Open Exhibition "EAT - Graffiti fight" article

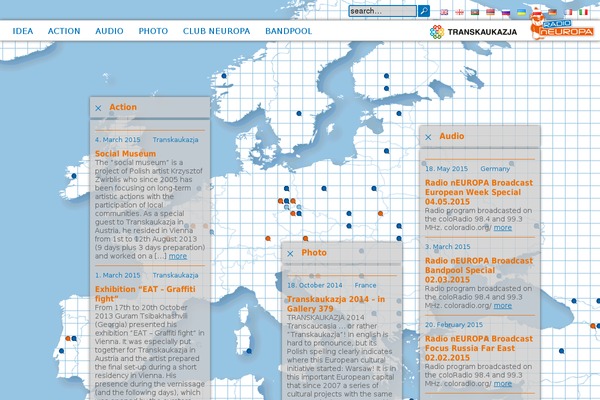pos(145,294)
